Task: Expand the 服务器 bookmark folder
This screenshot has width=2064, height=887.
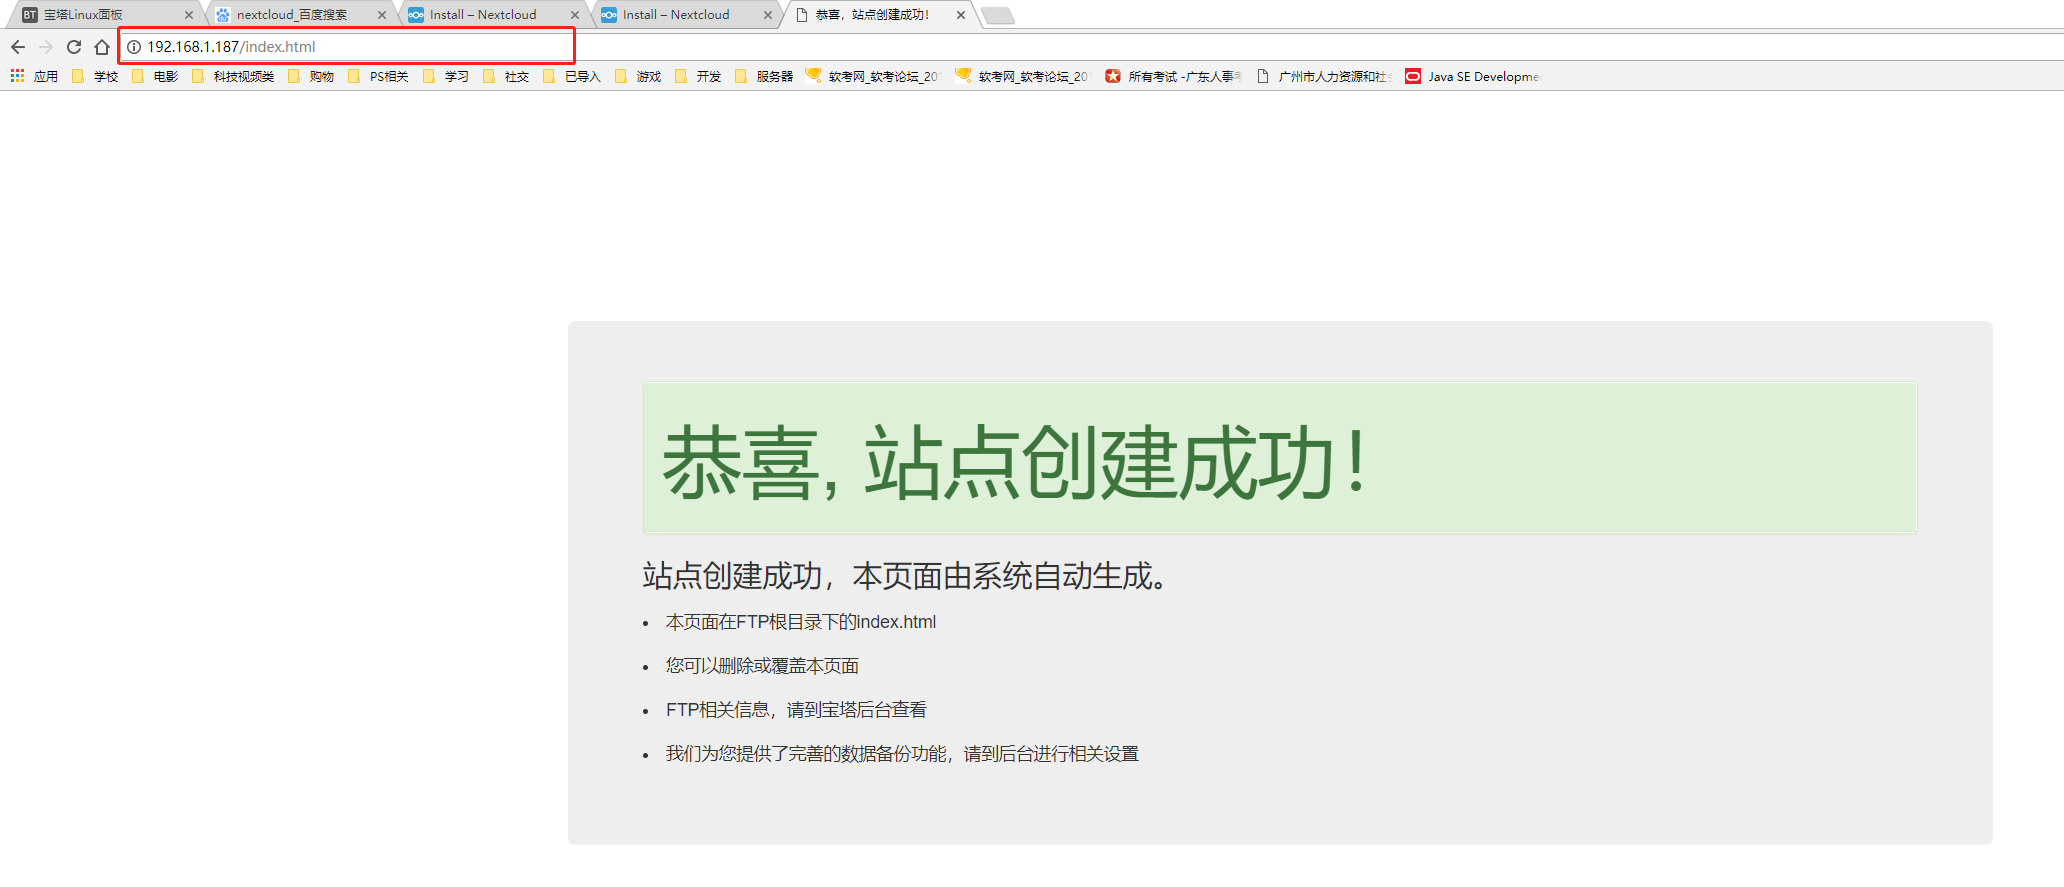Action: pos(764,76)
